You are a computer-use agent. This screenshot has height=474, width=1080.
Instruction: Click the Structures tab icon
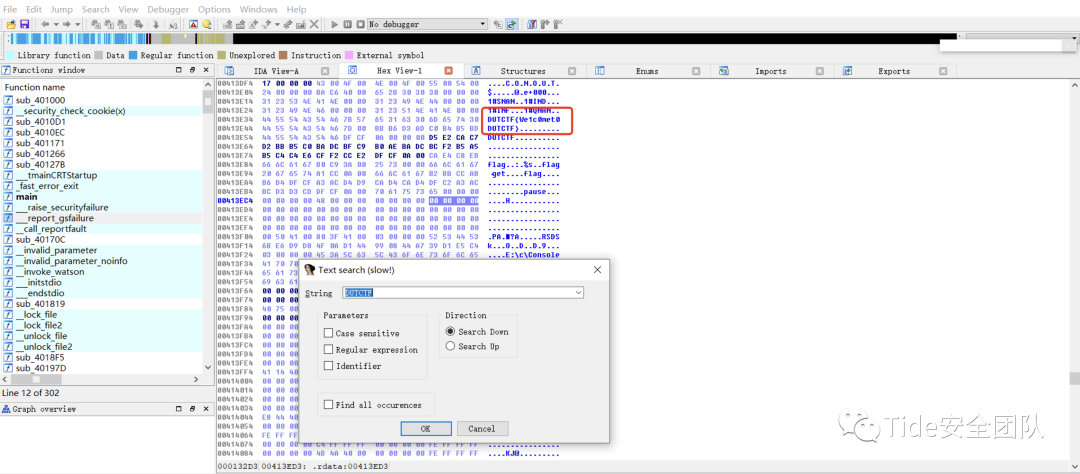[477, 71]
